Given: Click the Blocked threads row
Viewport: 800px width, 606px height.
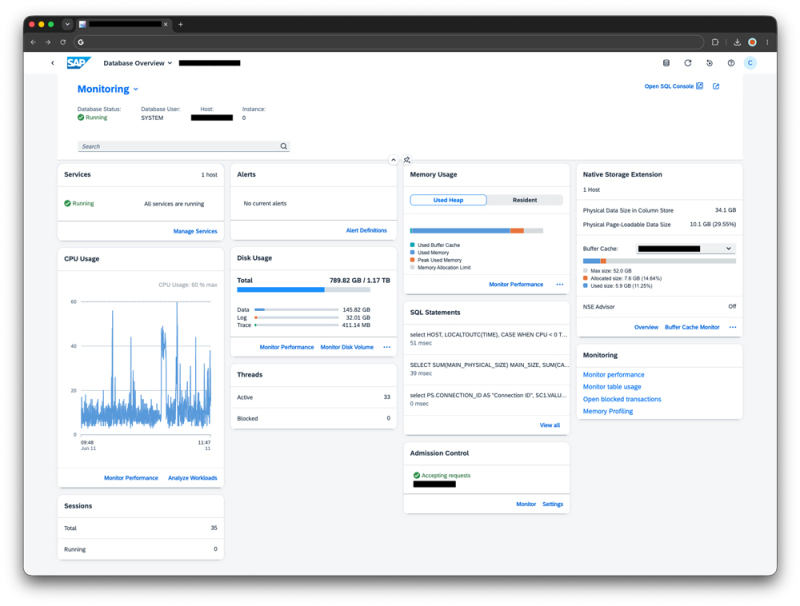Looking at the screenshot, I should pos(314,418).
